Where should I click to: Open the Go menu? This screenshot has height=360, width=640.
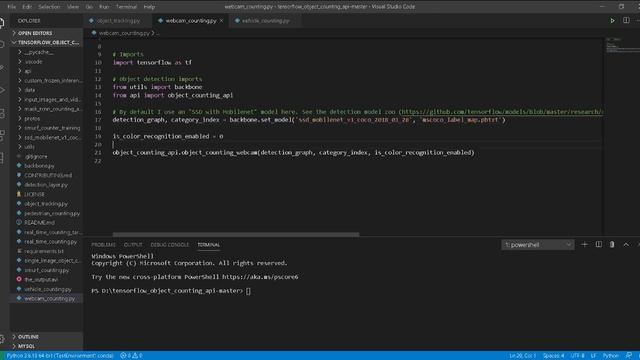click(x=89, y=7)
